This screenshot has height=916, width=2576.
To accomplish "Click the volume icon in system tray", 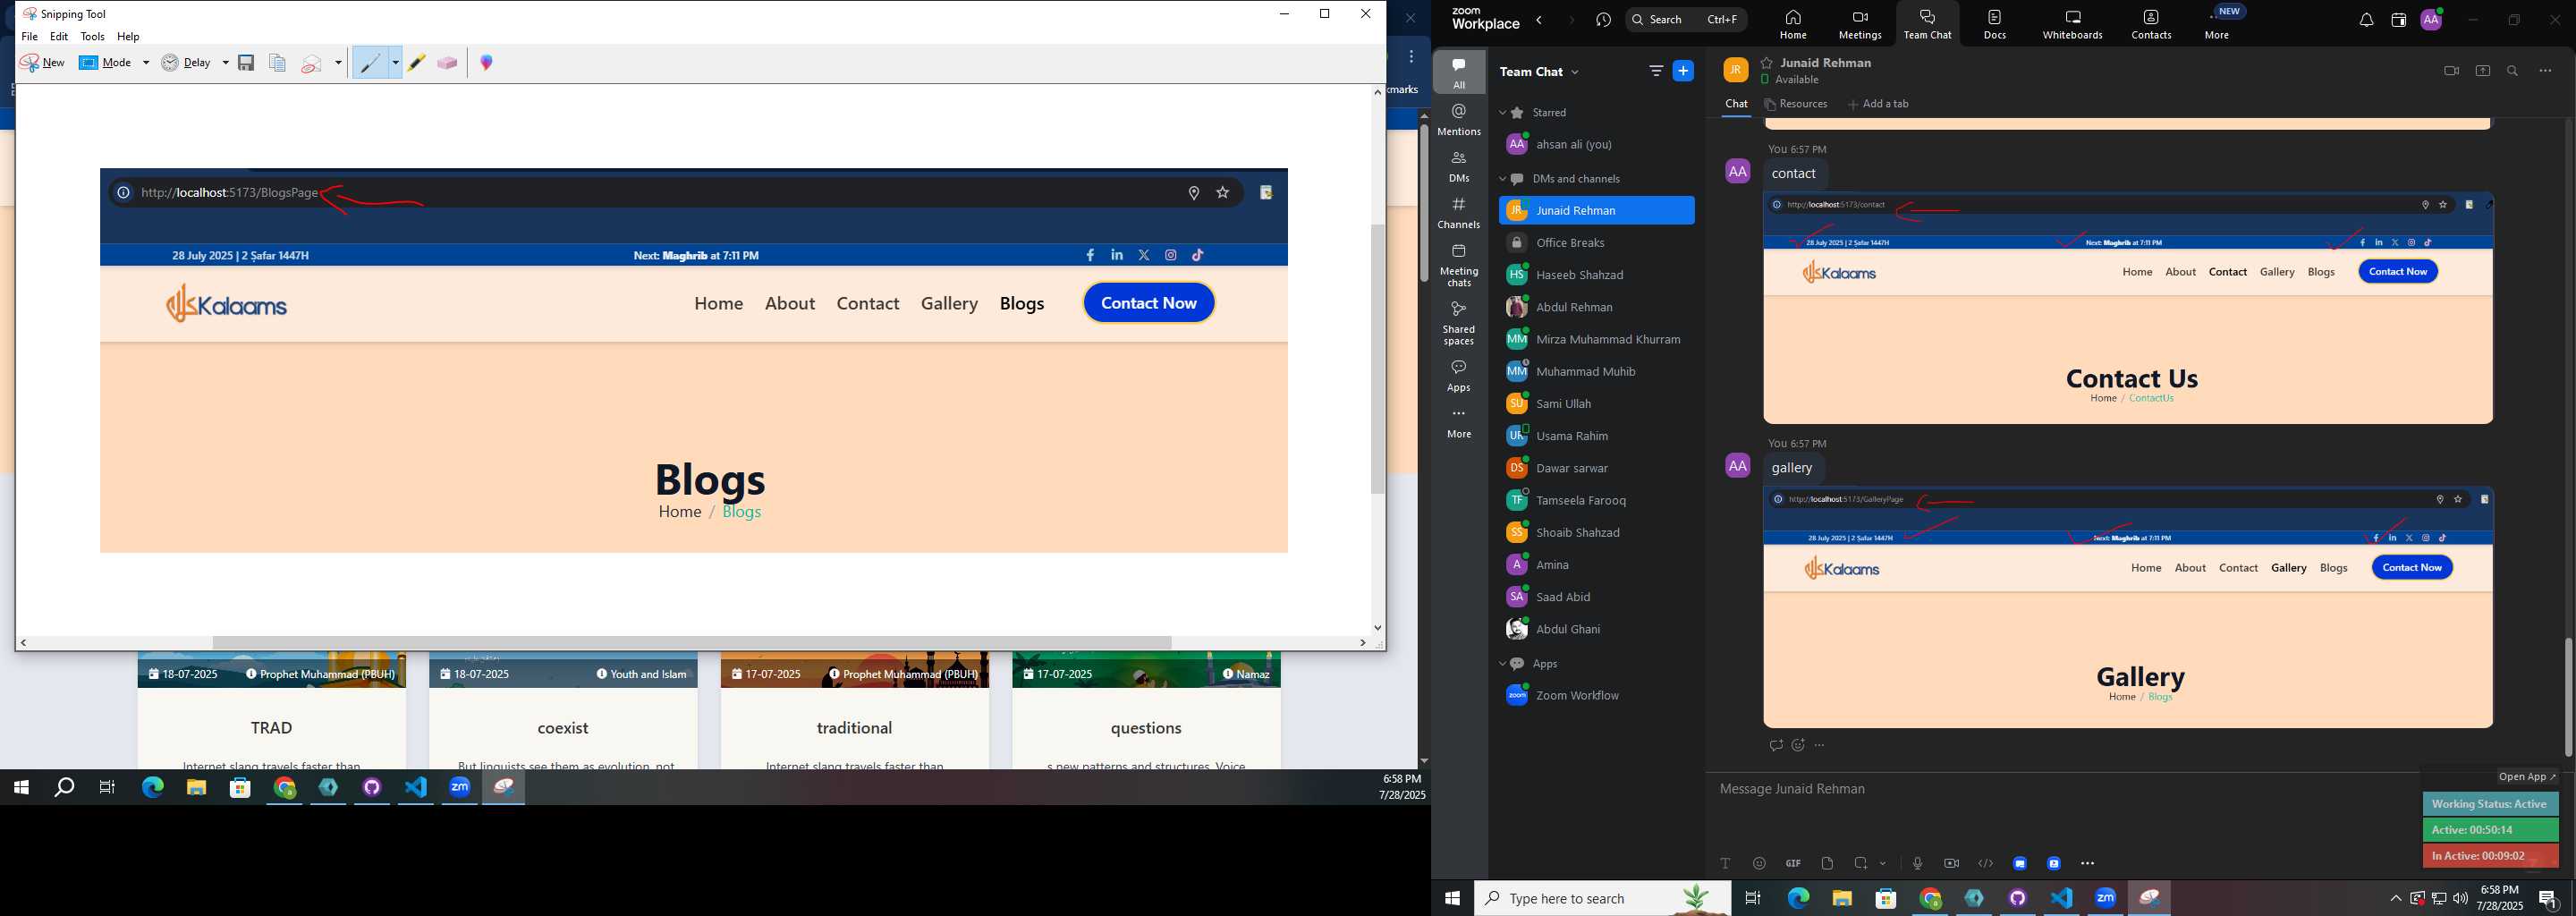I will pos(2460,898).
